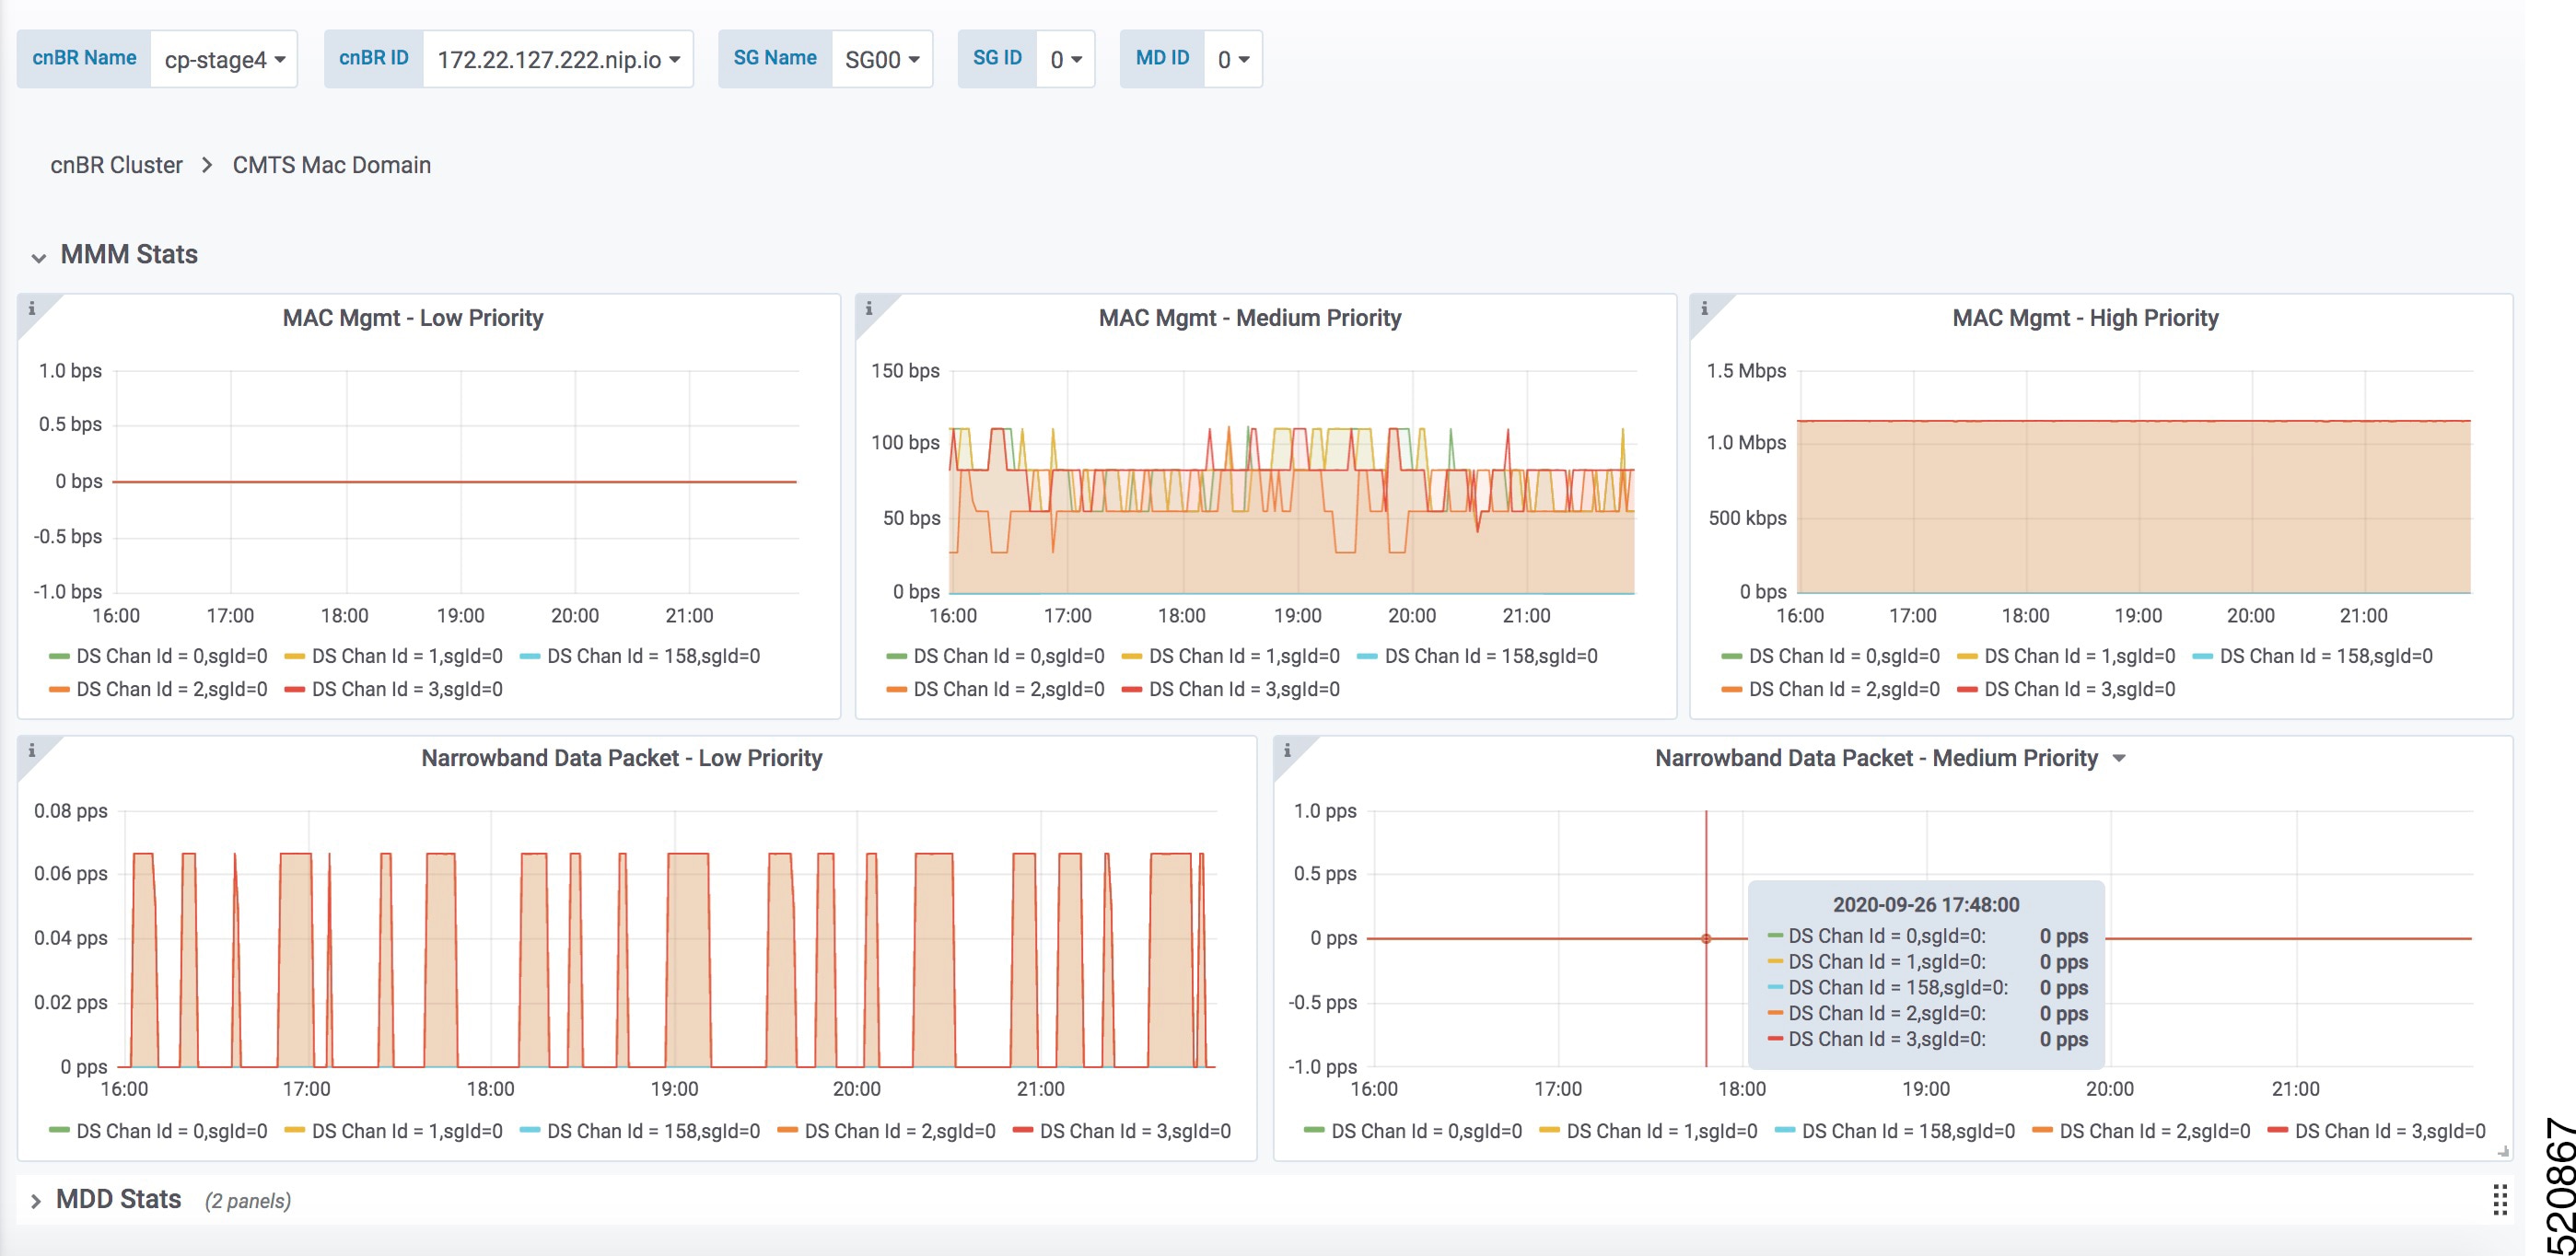Click the (2 panels) text beside MDD Stats
2576x1256 pixels.
click(248, 1201)
